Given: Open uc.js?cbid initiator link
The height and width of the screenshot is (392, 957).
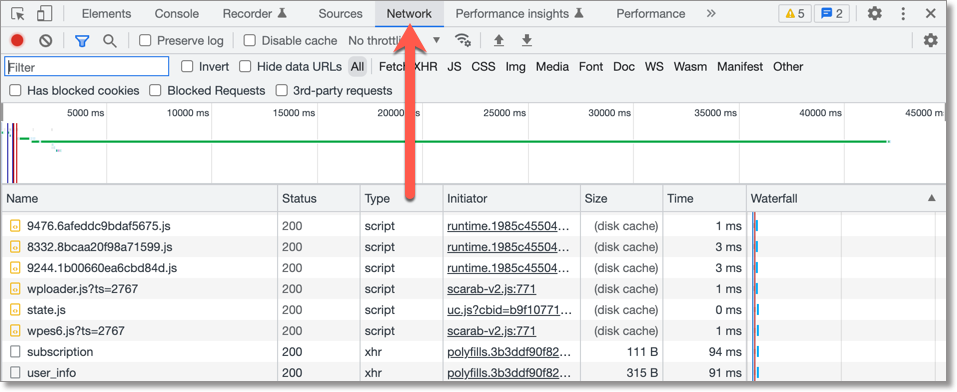Looking at the screenshot, I should 510,310.
